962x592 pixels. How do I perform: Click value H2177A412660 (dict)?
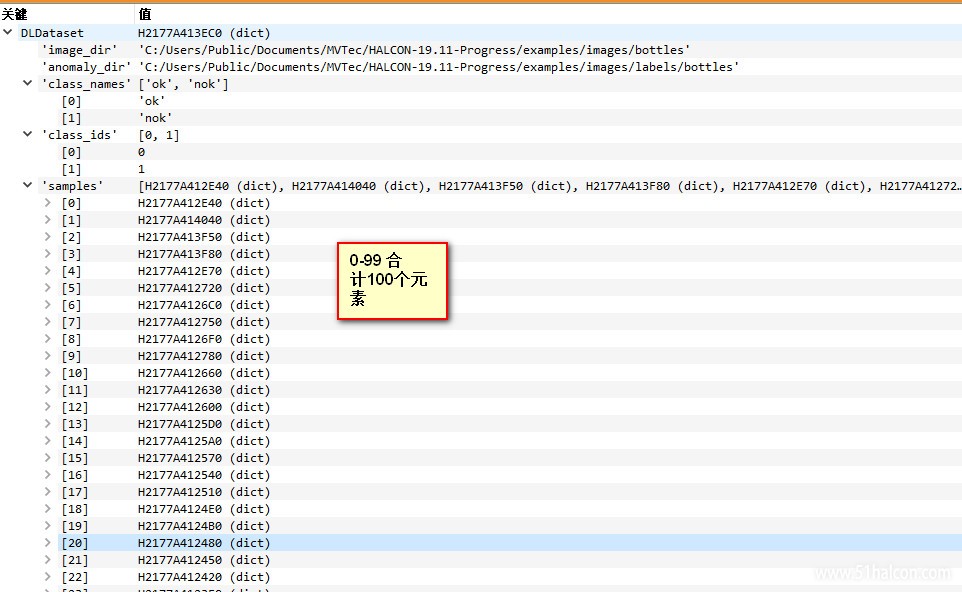click(204, 373)
